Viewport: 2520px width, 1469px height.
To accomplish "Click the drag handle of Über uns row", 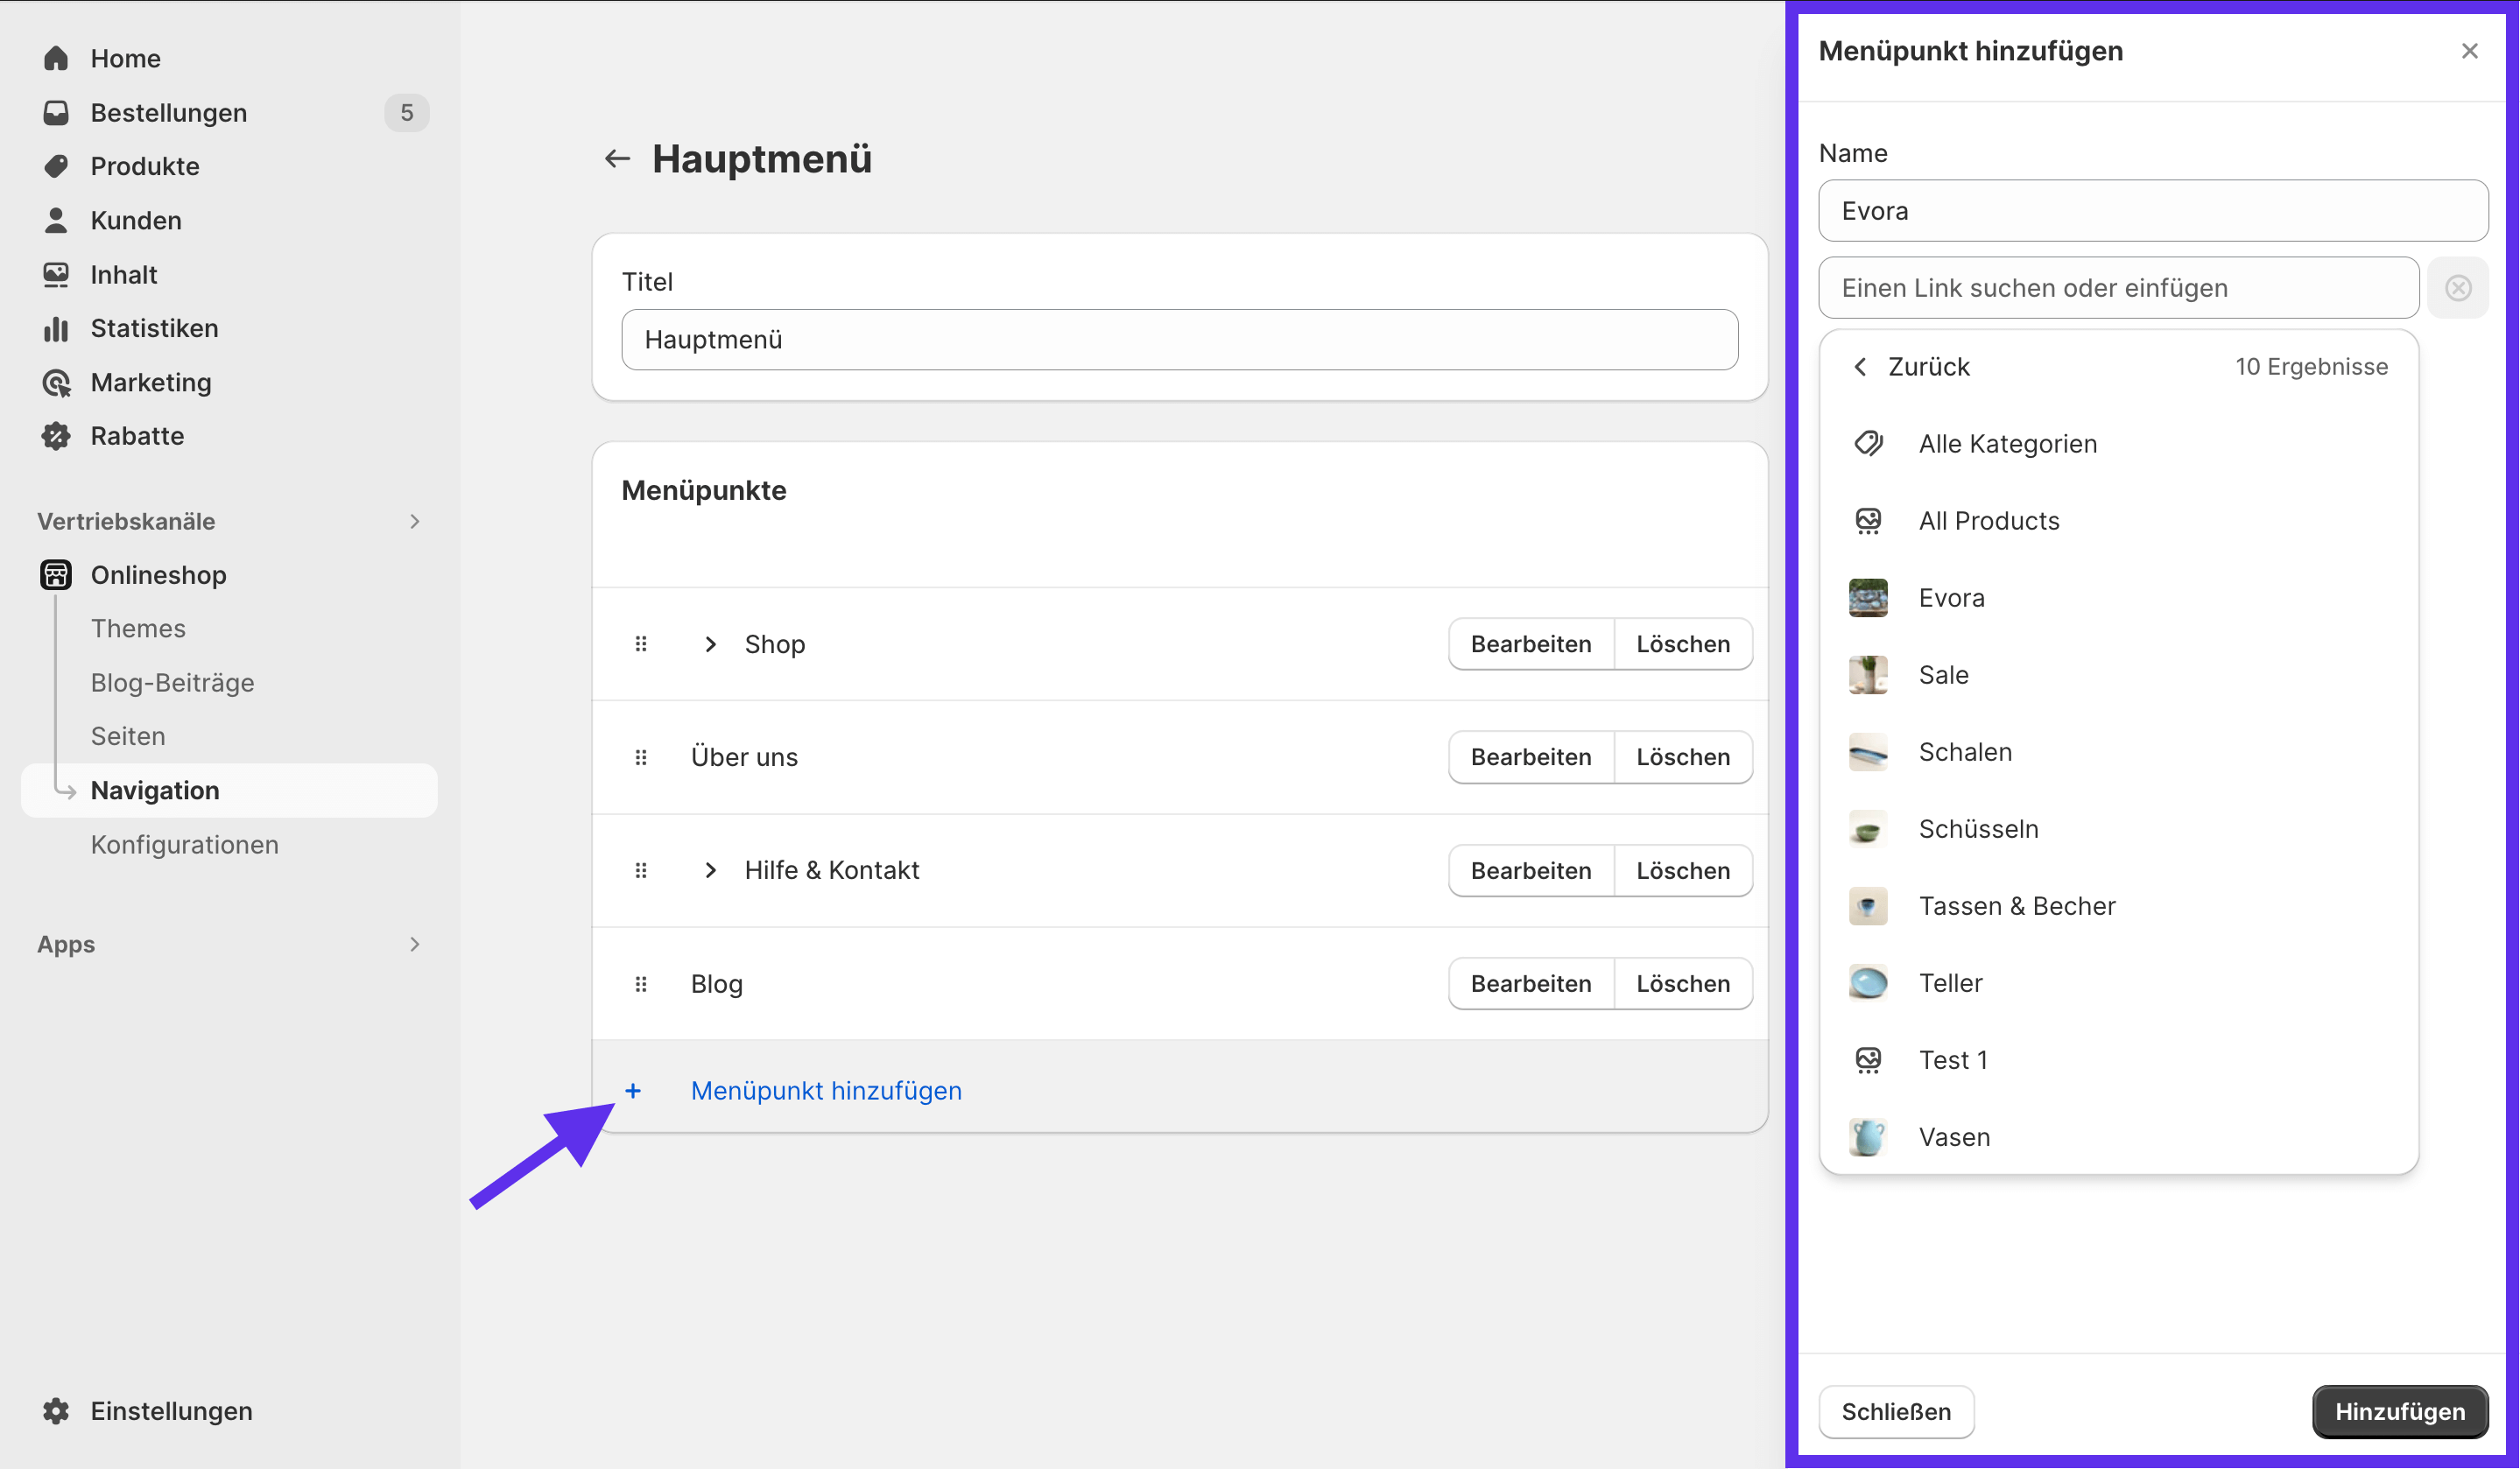I will click(641, 757).
